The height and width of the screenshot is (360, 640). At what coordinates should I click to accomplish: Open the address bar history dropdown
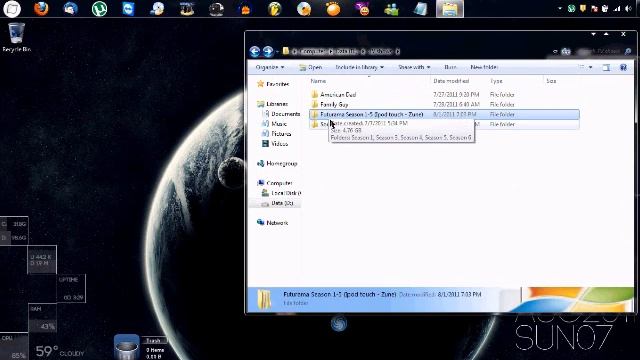click(555, 52)
